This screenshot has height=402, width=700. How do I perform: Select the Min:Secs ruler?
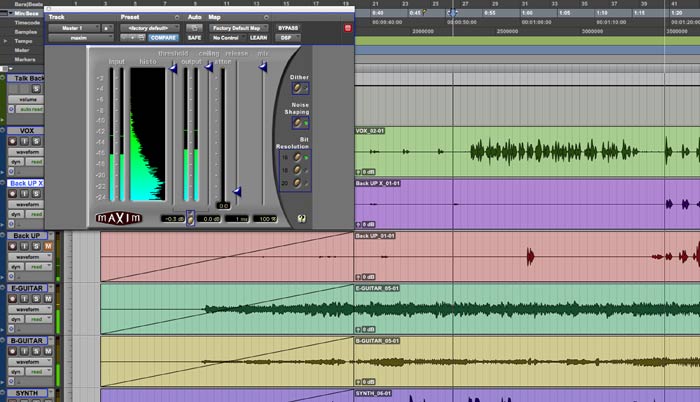[26, 13]
